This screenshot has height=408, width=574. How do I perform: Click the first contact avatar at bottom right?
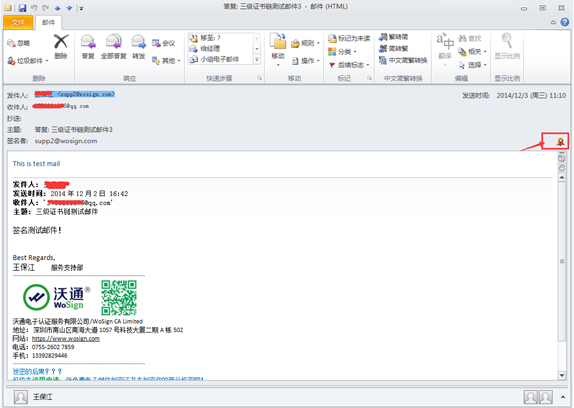pos(530,397)
